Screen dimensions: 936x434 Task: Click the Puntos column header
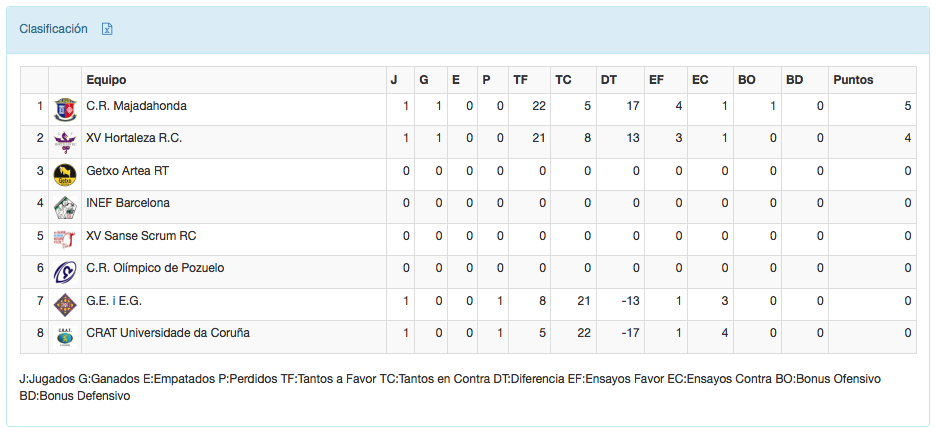(x=853, y=80)
